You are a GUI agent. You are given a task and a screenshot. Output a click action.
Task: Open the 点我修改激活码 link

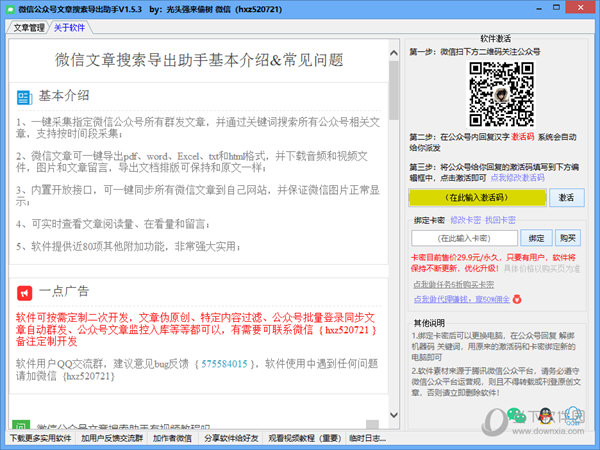[x=517, y=178]
